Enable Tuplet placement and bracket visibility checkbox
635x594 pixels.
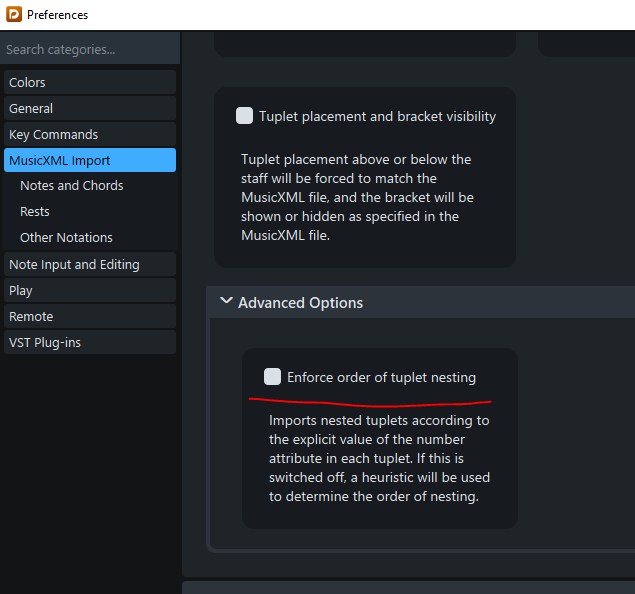click(245, 116)
